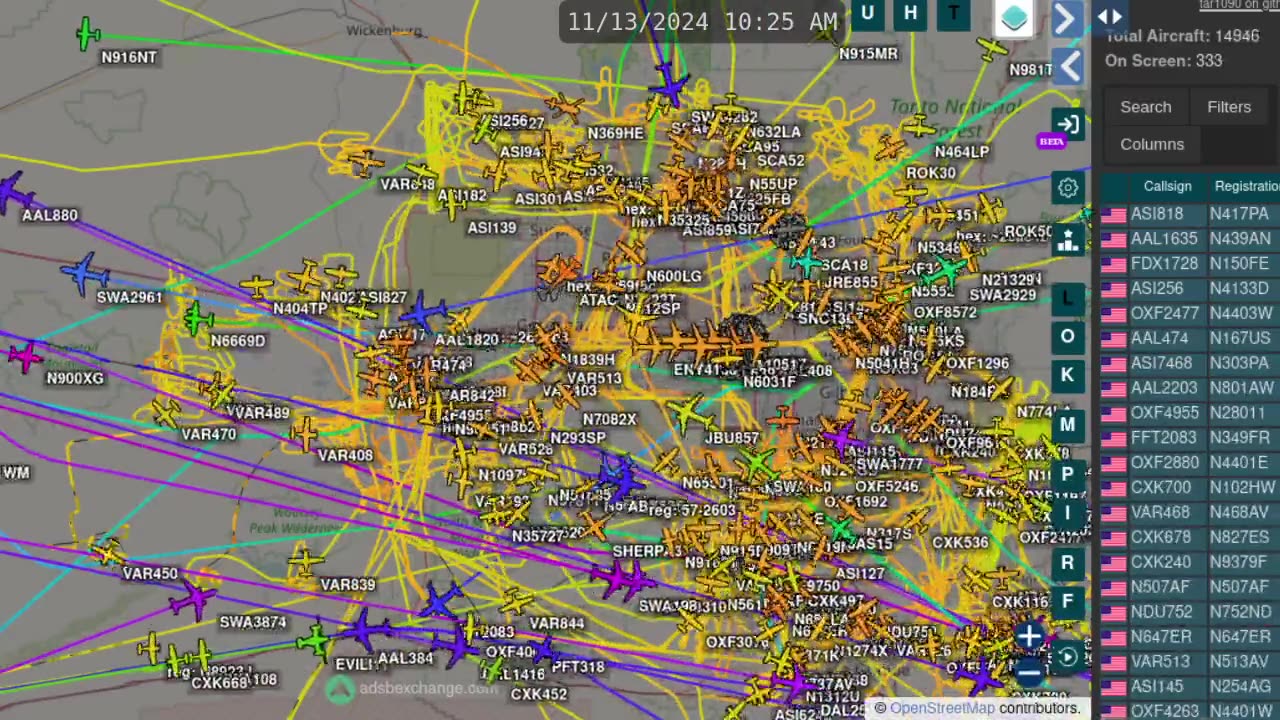Select the magenta N900XG aircraft icon
The height and width of the screenshot is (720, 1280).
(25, 356)
